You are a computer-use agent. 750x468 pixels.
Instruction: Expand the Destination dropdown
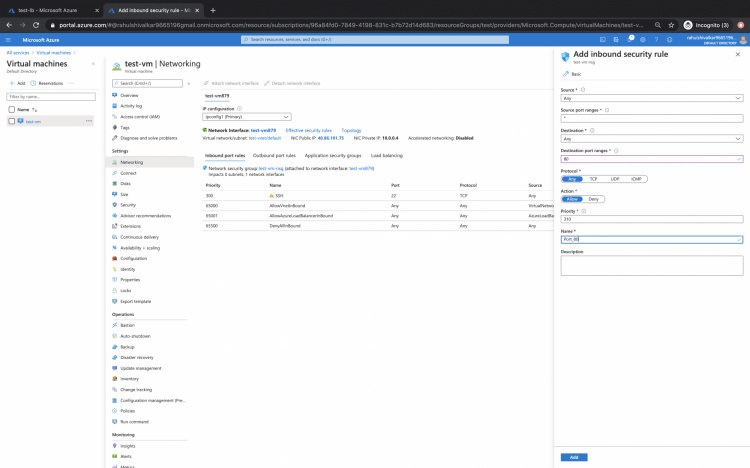tap(651, 138)
